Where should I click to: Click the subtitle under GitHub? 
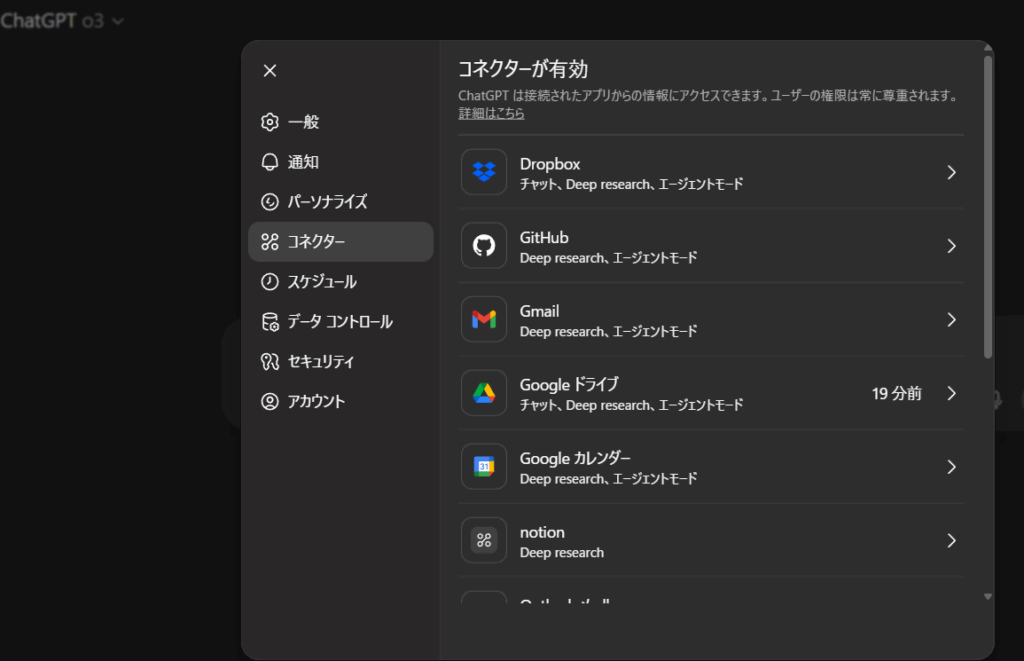(608, 259)
